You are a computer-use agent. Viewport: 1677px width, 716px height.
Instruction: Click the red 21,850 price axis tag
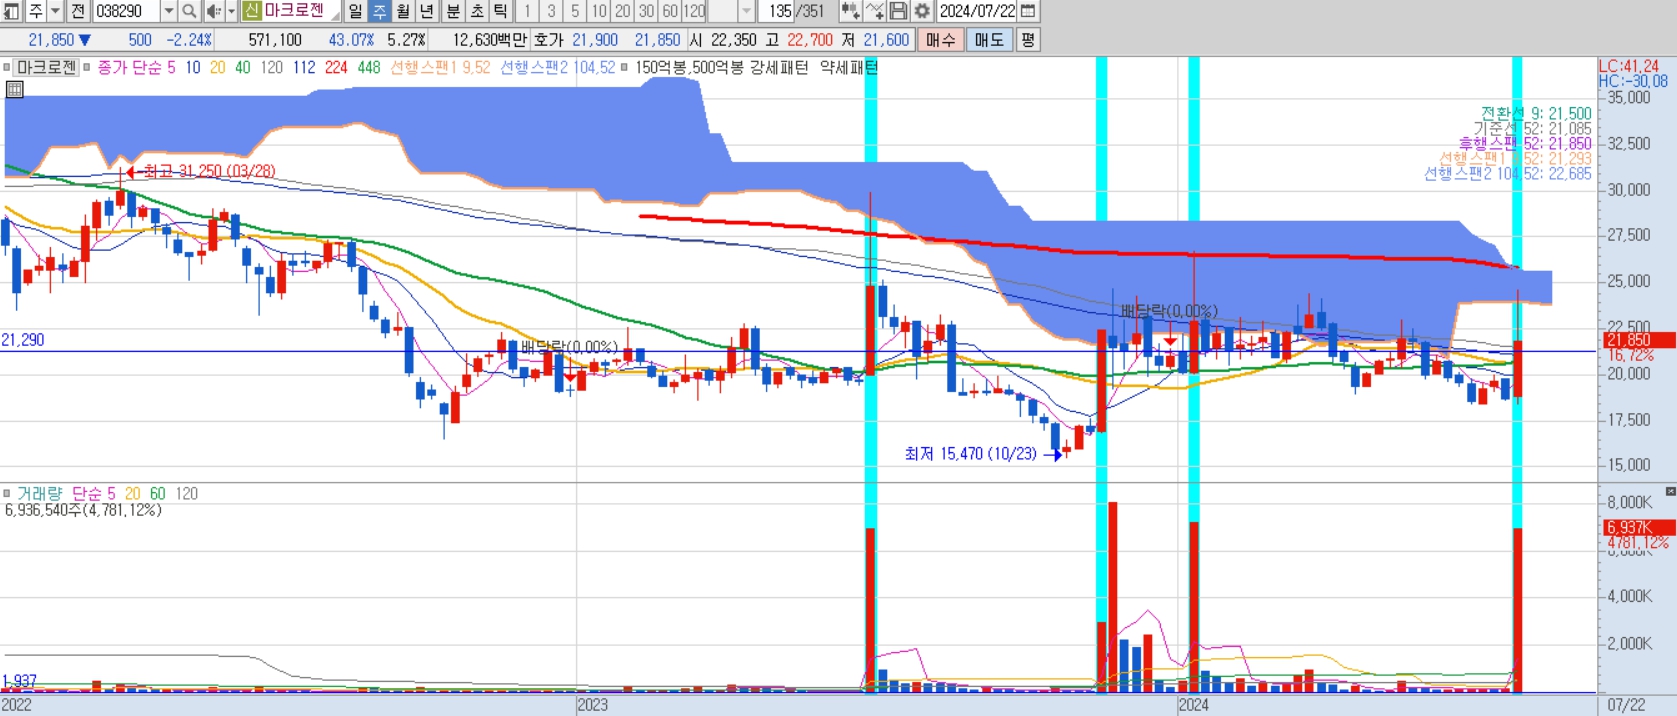pos(1637,341)
